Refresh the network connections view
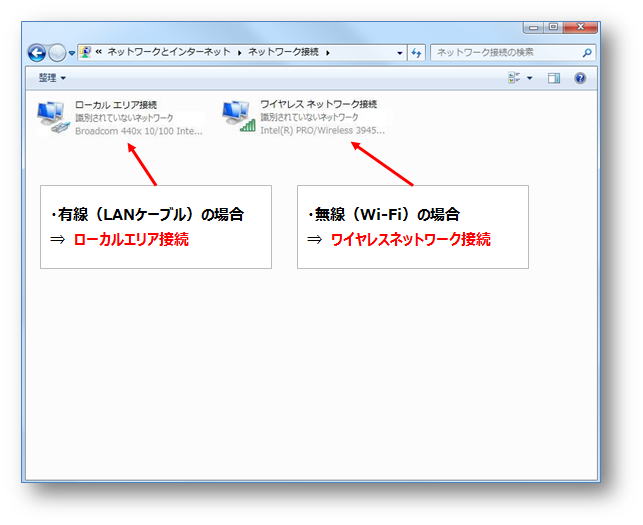The height and width of the screenshot is (525, 643). click(417, 53)
